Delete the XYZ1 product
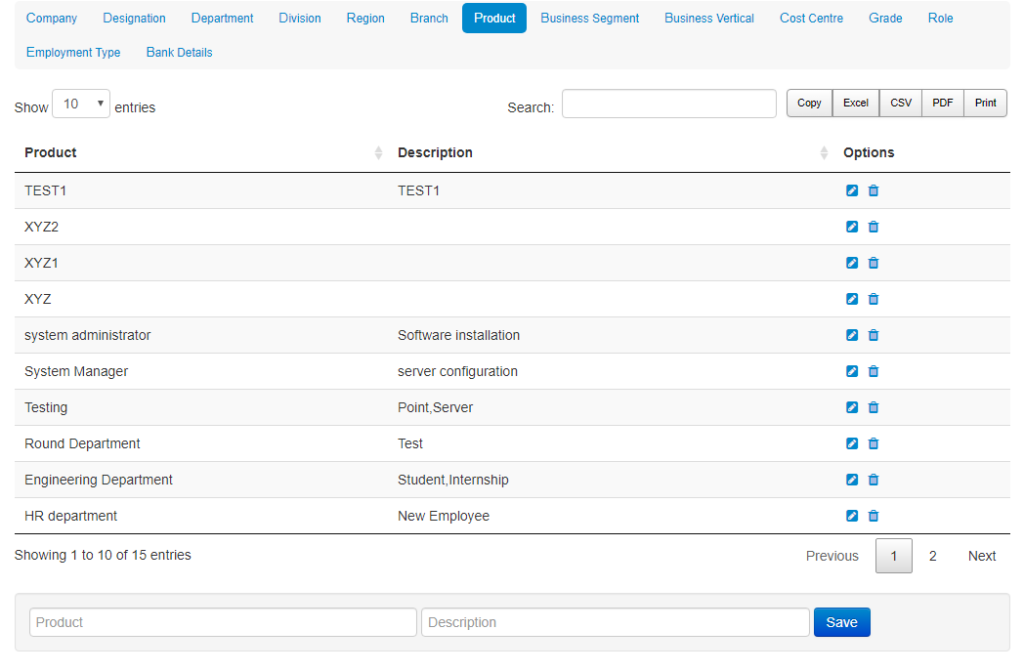 873,263
